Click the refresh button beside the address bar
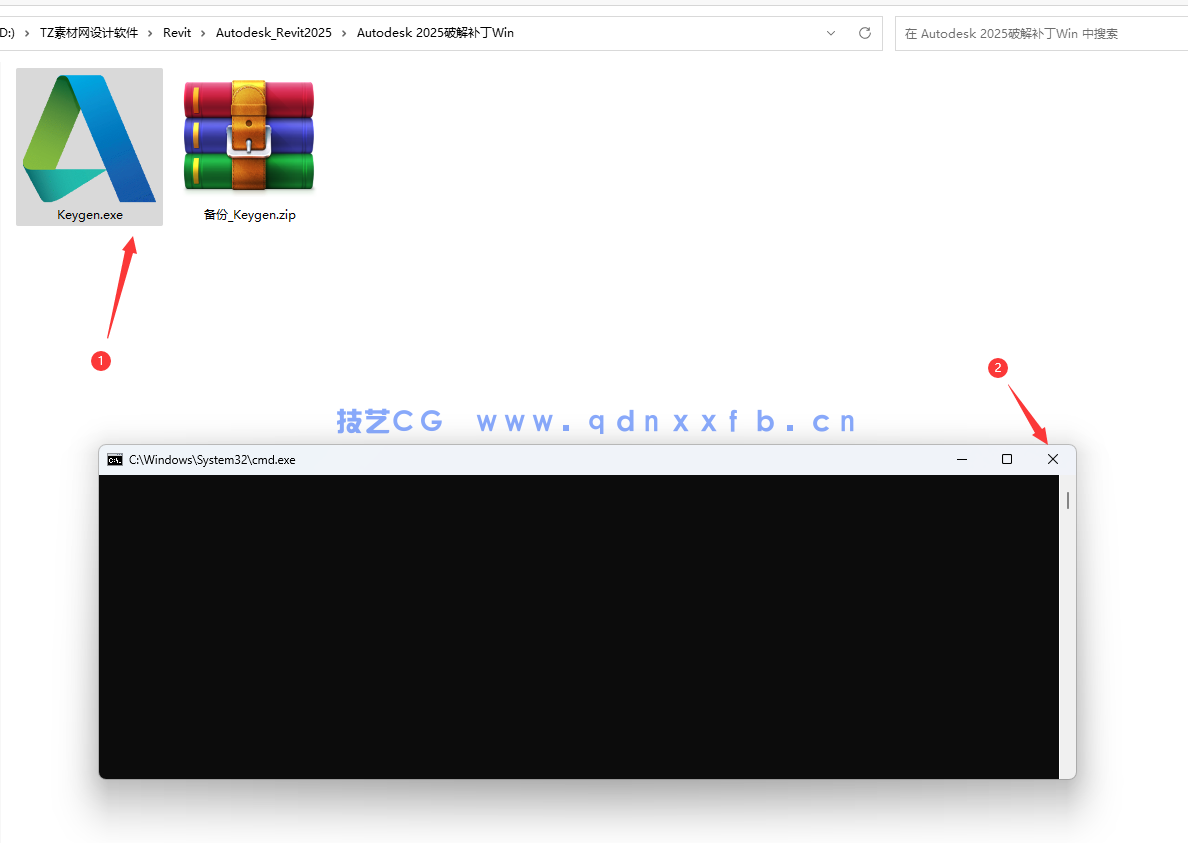This screenshot has width=1188, height=843. (865, 33)
